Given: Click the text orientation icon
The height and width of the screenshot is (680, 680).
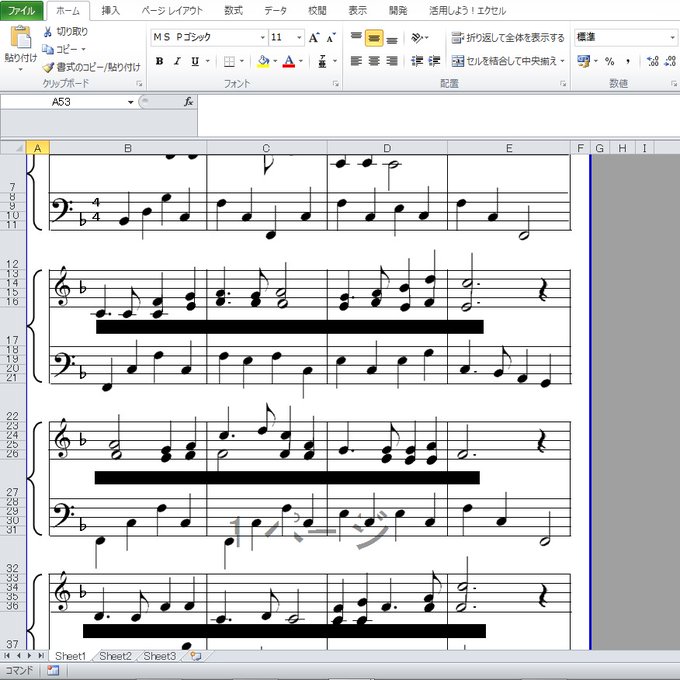Looking at the screenshot, I should tap(417, 38).
